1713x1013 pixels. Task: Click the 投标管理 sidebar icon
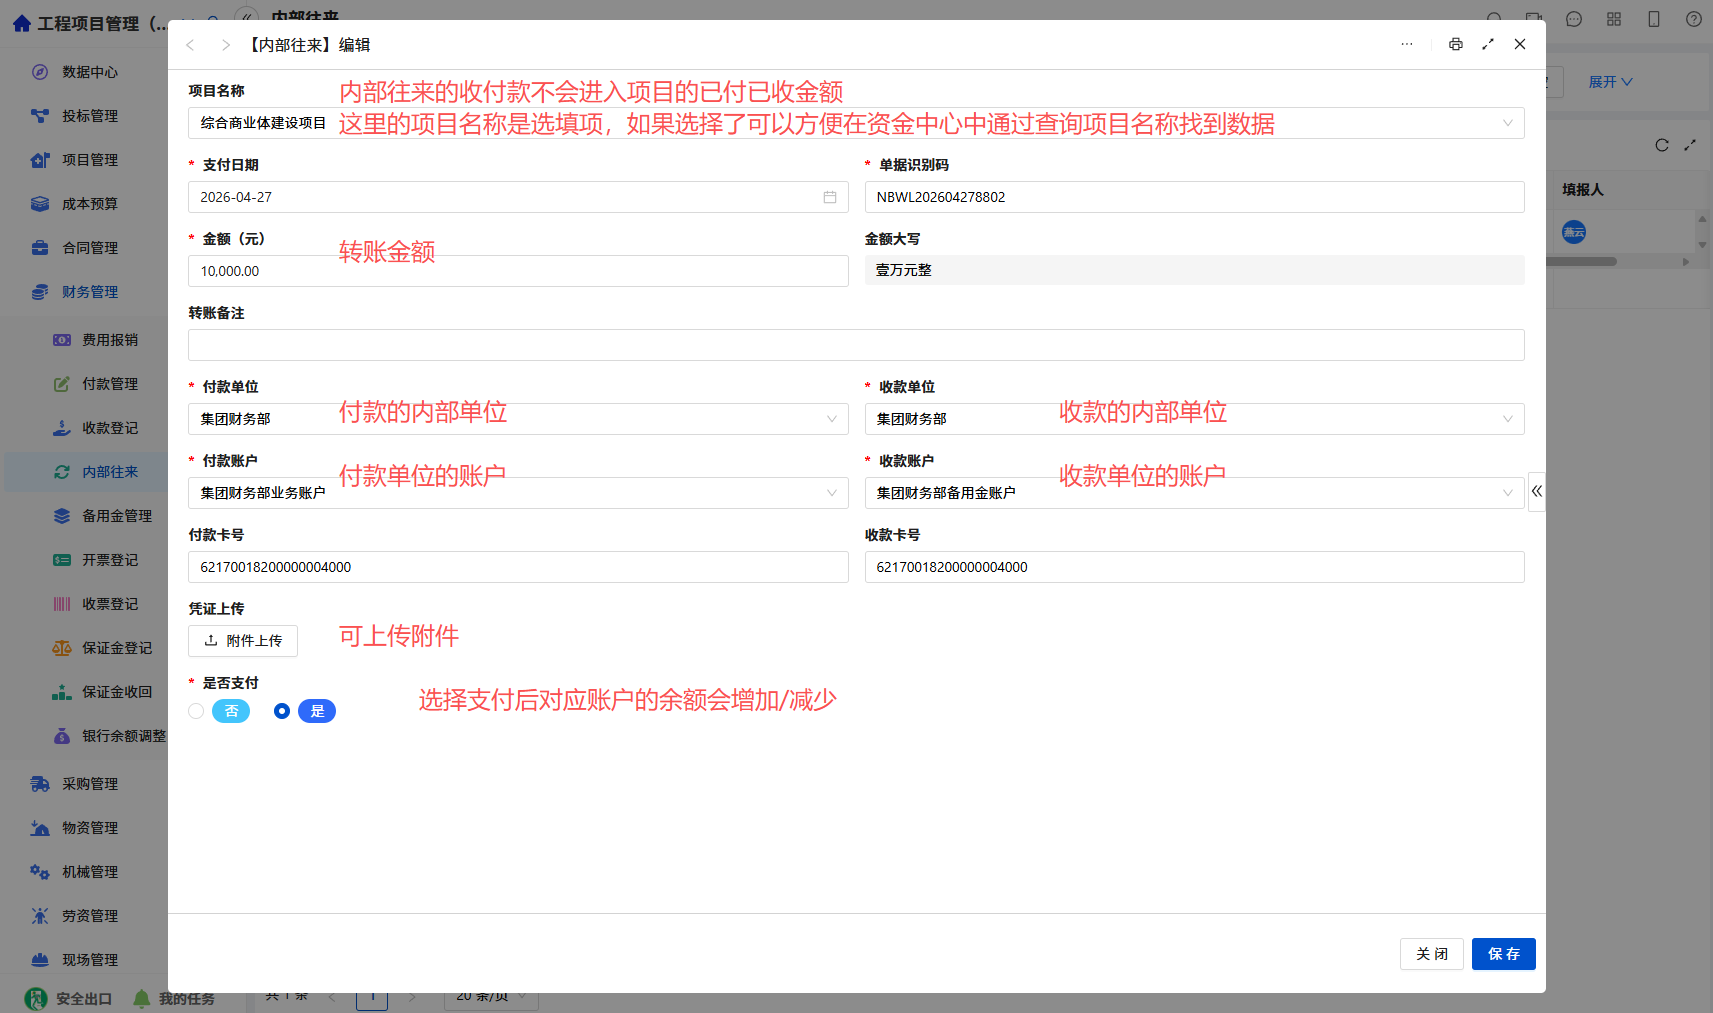click(40, 116)
